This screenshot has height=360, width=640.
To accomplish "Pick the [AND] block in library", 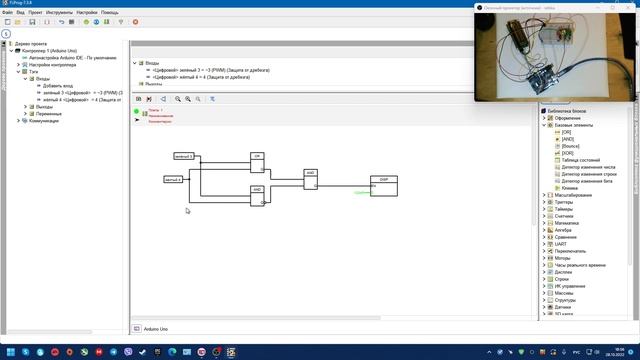I will pos(568,139).
